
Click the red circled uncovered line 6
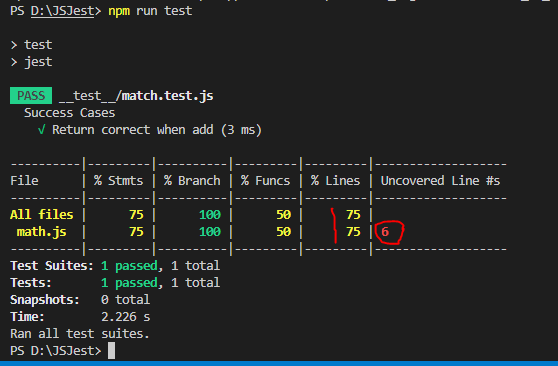click(385, 232)
